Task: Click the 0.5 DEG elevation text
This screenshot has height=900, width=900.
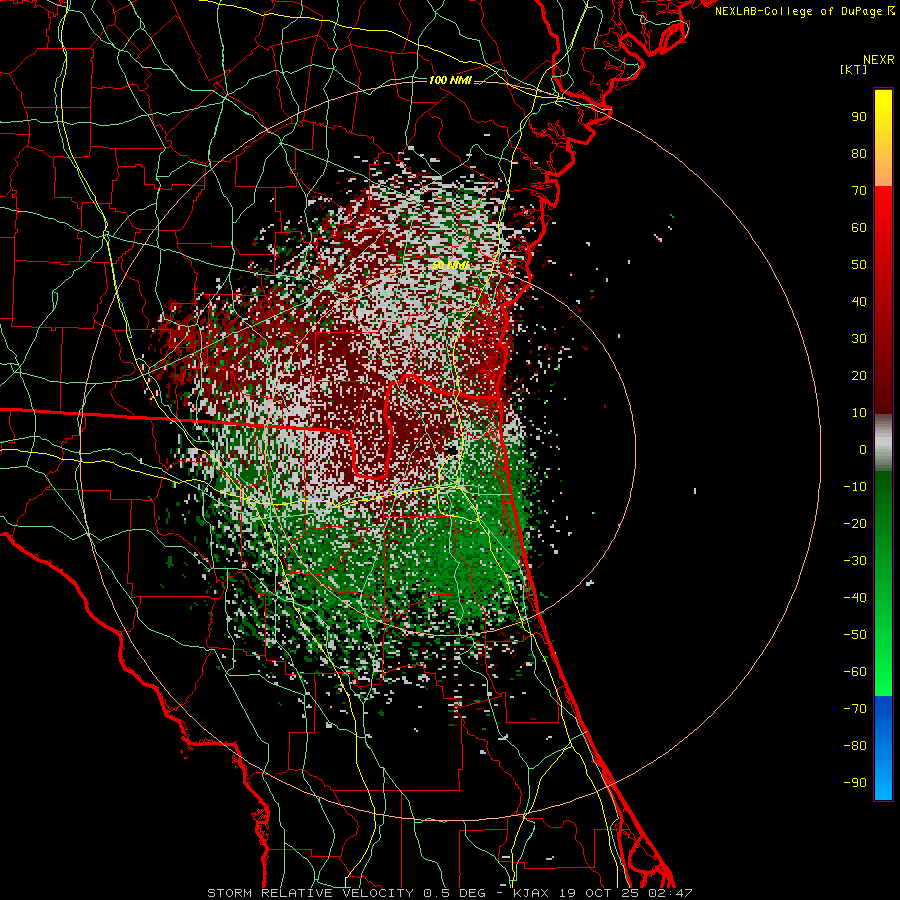Action: coord(455,893)
